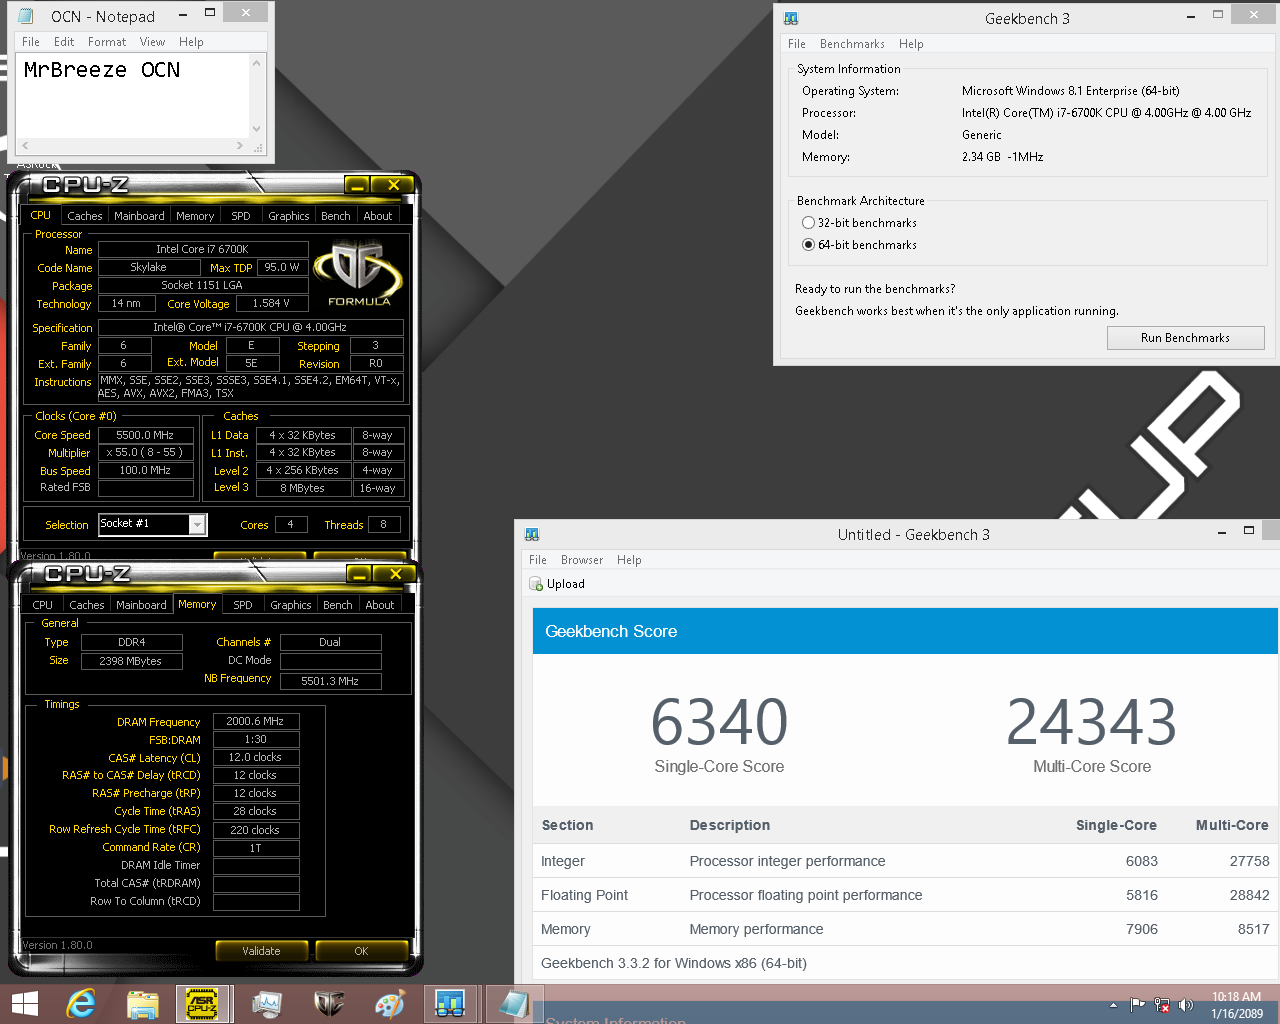Open the SPD tab in the lower CPU-Z window
1280x1024 pixels.
pyautogui.click(x=243, y=605)
